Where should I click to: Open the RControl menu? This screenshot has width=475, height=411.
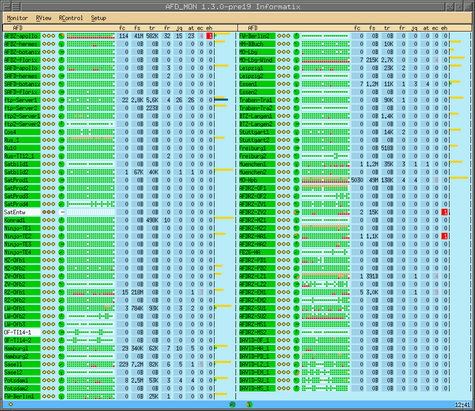[71, 18]
